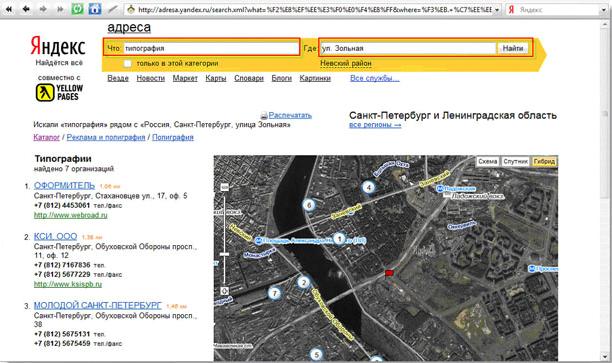This screenshot has height=363, width=612.
Task: Click the phone number +7 (812) 5675131
Action: [x=62, y=334]
